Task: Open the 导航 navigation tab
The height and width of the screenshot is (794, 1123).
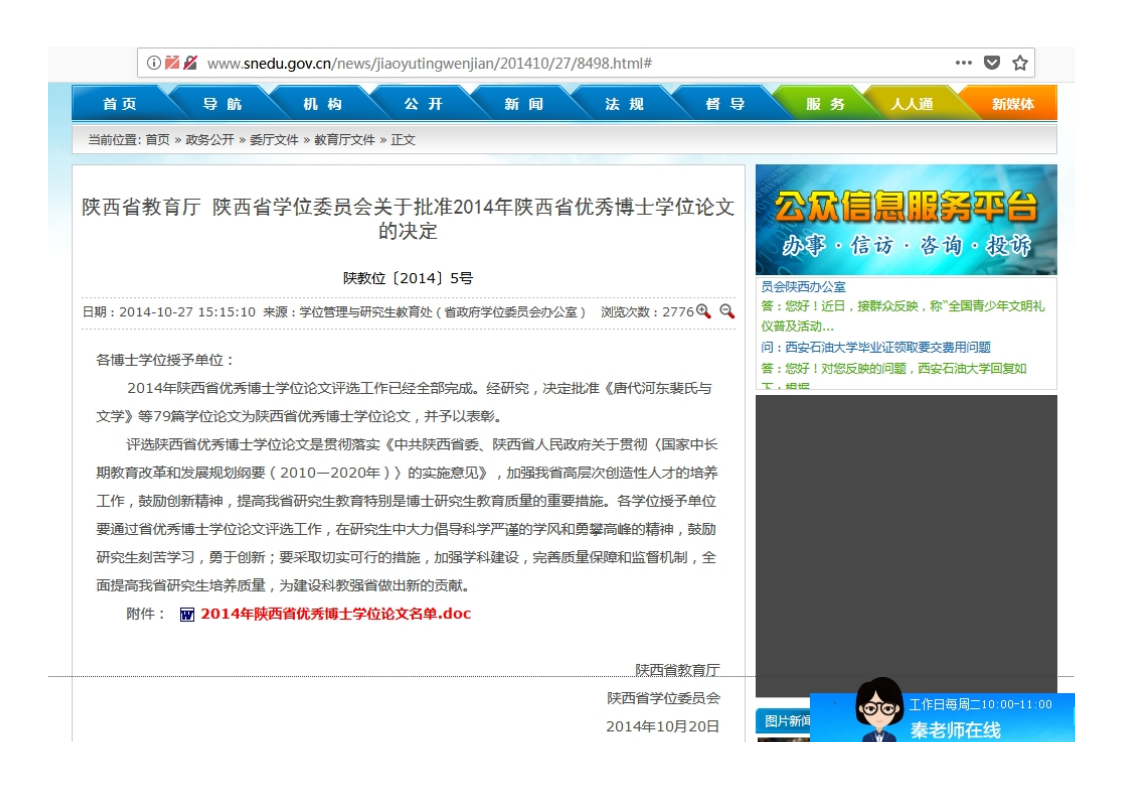Action: (222, 104)
